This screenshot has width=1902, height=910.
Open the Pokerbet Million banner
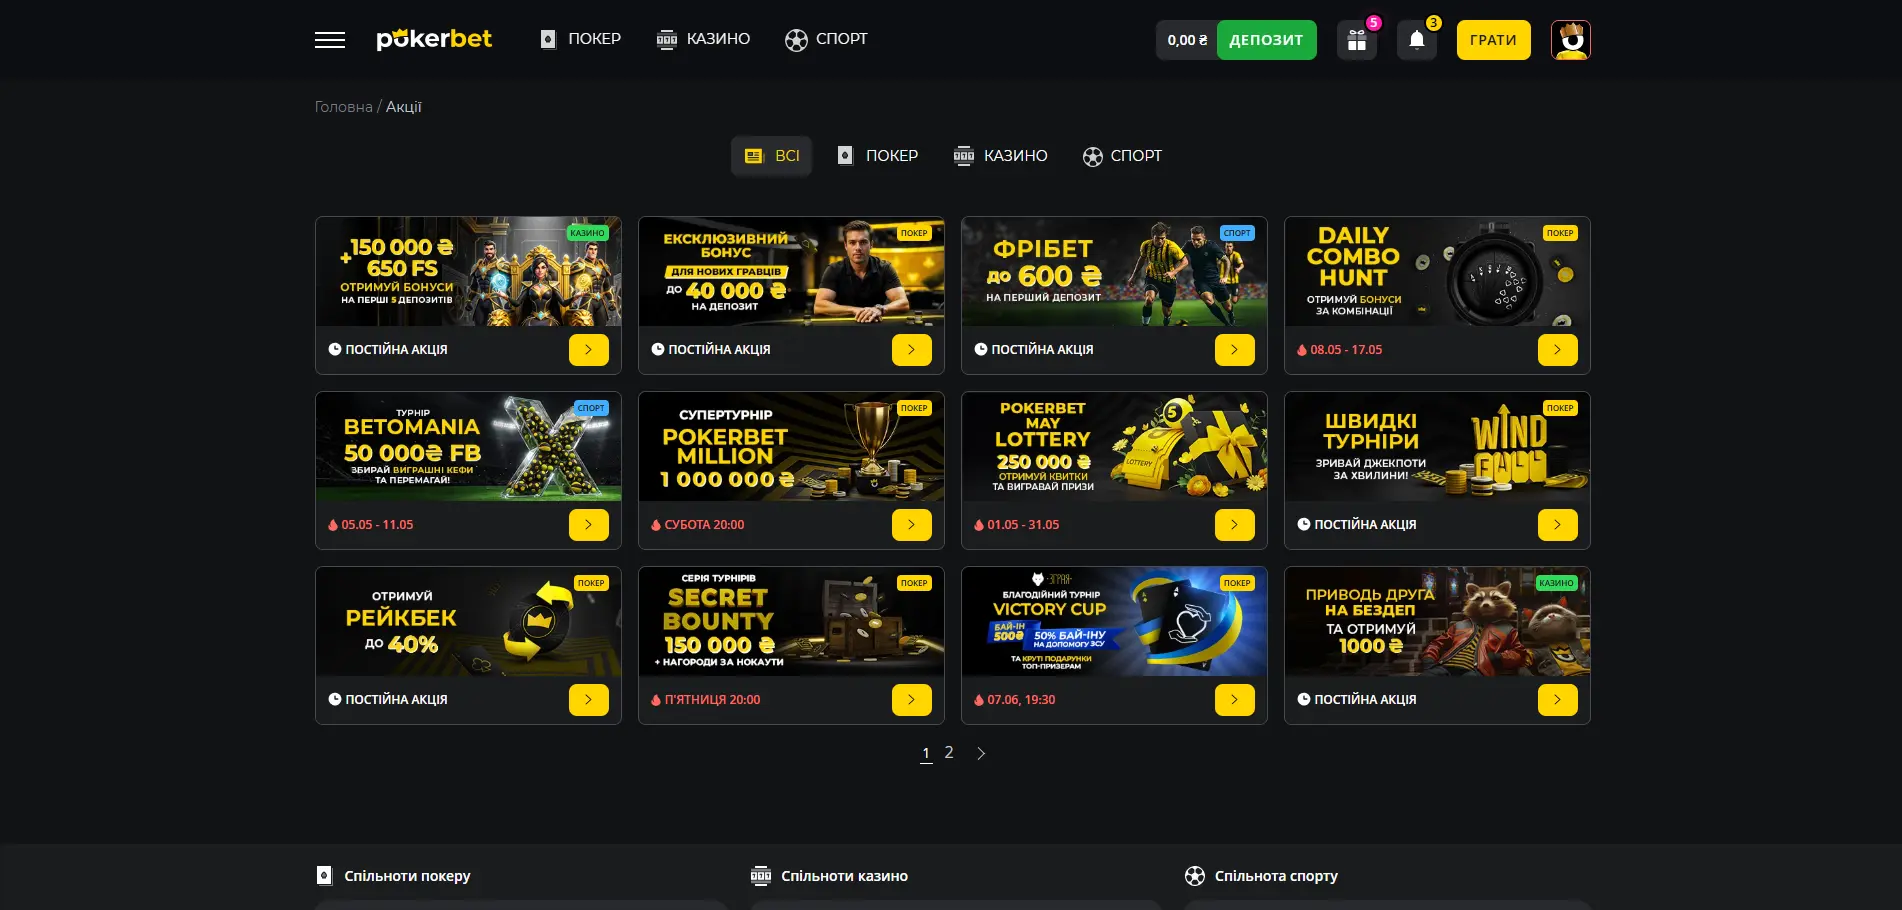click(x=791, y=446)
